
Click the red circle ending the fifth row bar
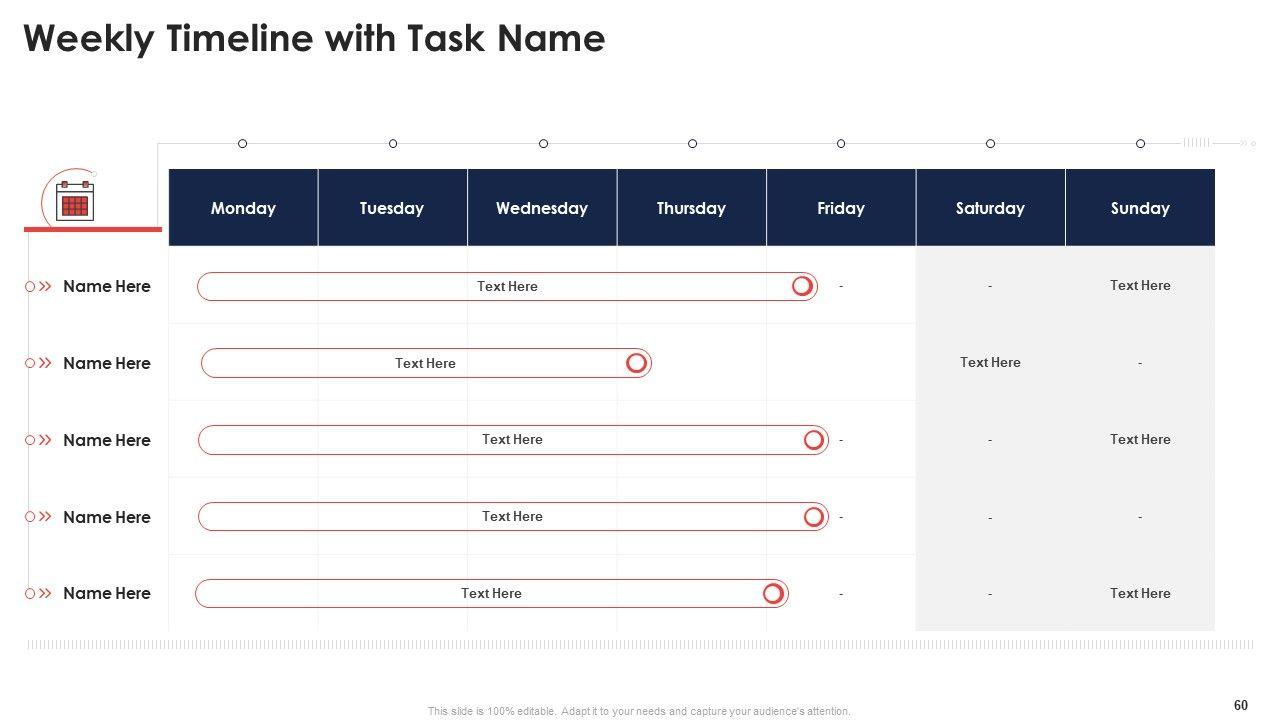tap(773, 593)
